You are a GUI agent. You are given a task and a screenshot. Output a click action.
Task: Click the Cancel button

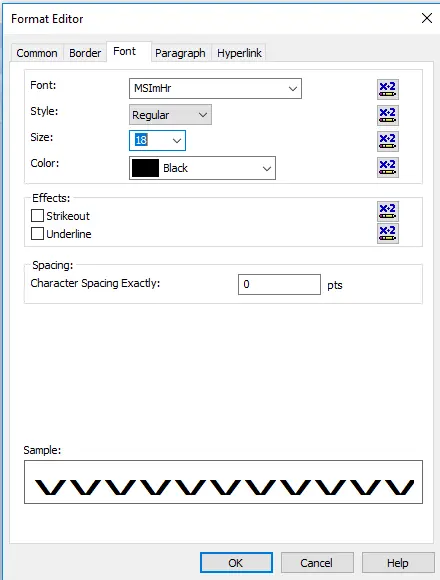[x=317, y=563]
